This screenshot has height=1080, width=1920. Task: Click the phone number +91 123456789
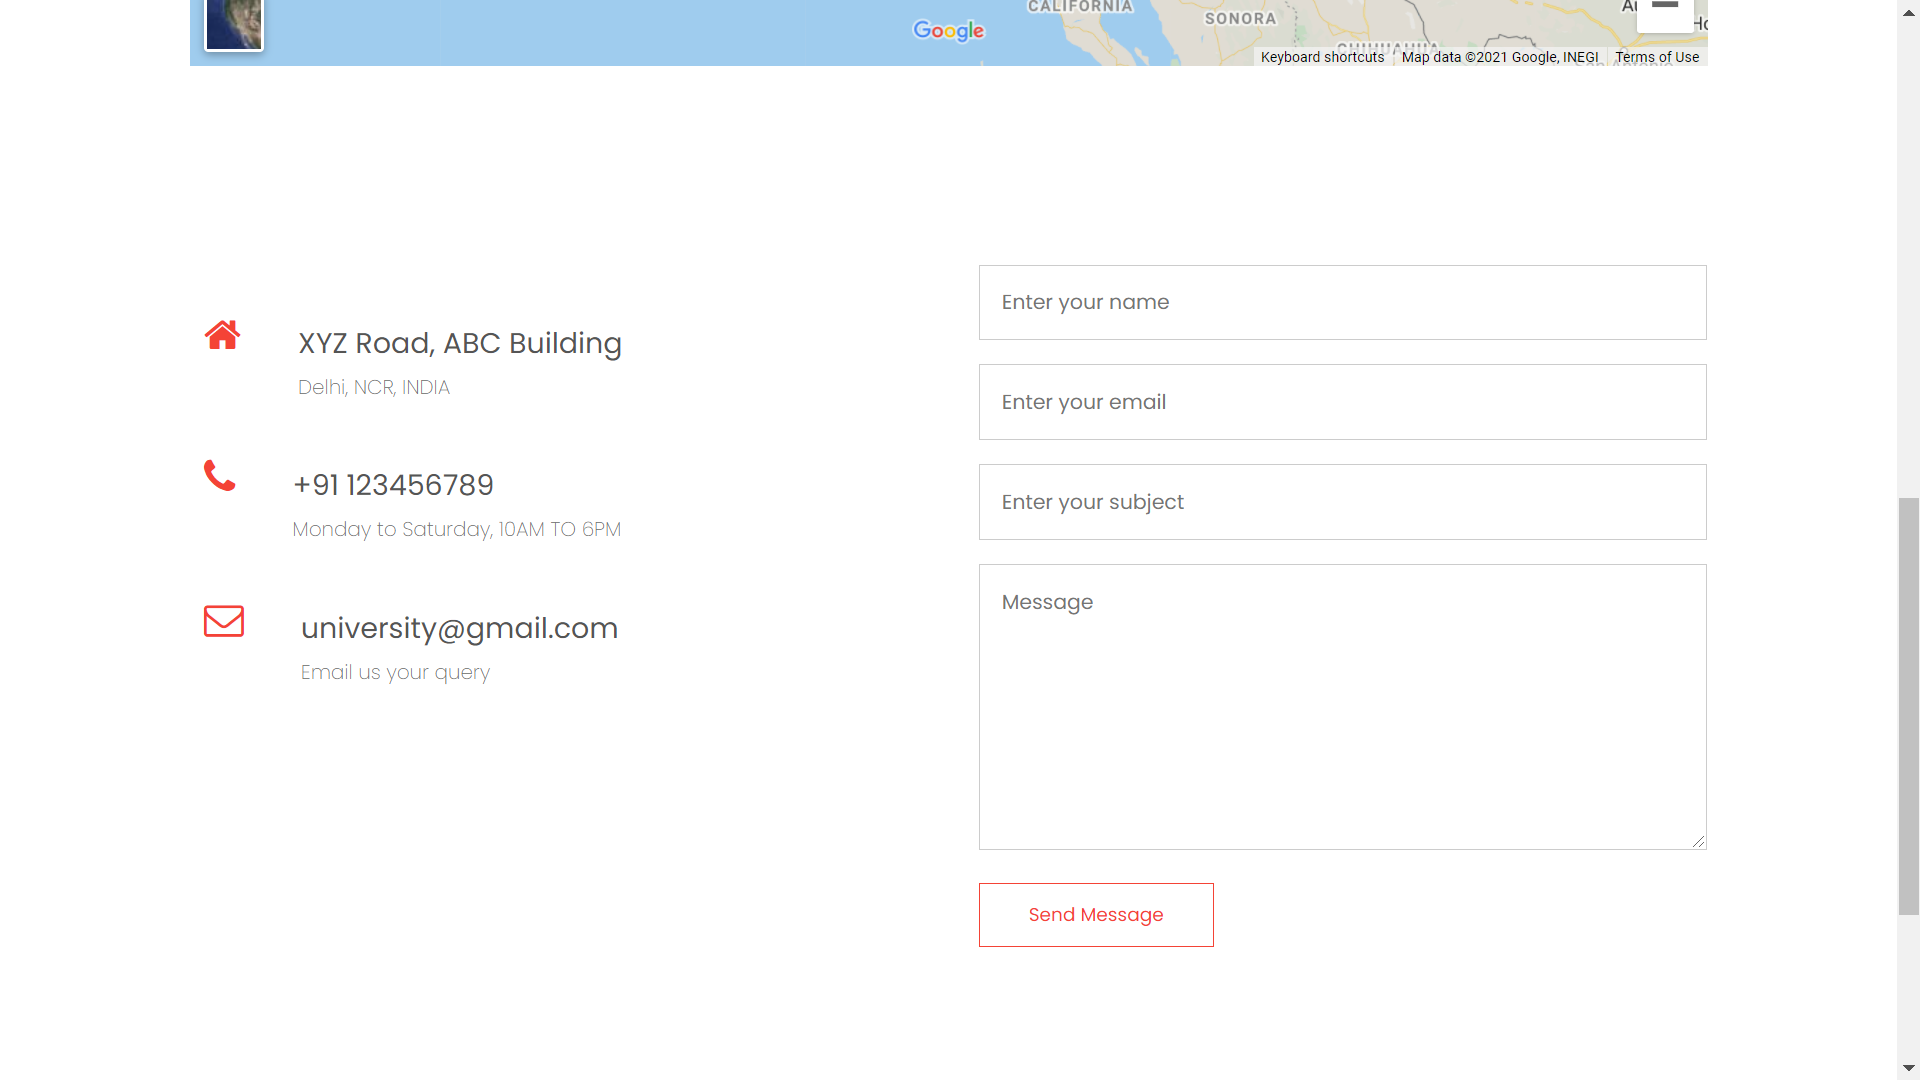click(x=393, y=485)
